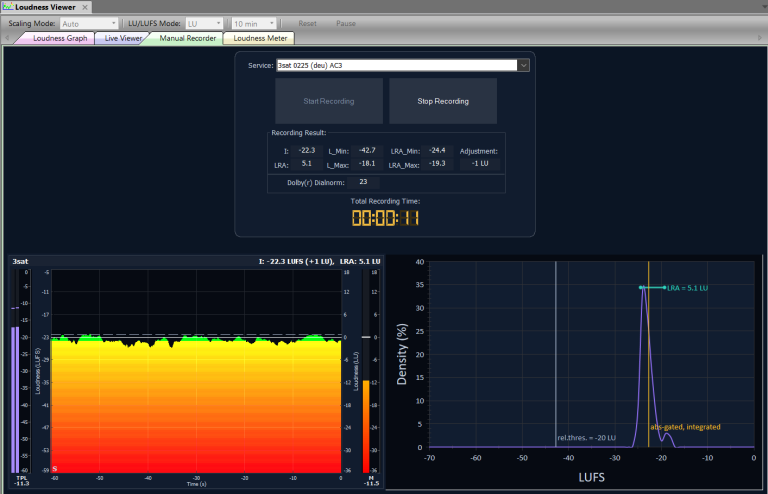Select the Manual Recorder tab
Image resolution: width=768 pixels, height=494 pixels.
tap(188, 38)
